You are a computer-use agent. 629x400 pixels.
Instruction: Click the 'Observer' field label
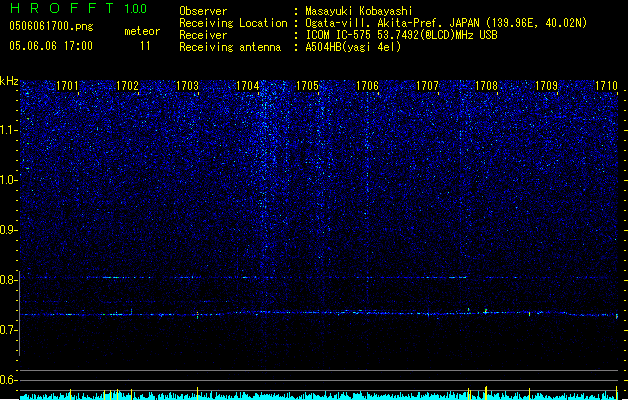(203, 11)
